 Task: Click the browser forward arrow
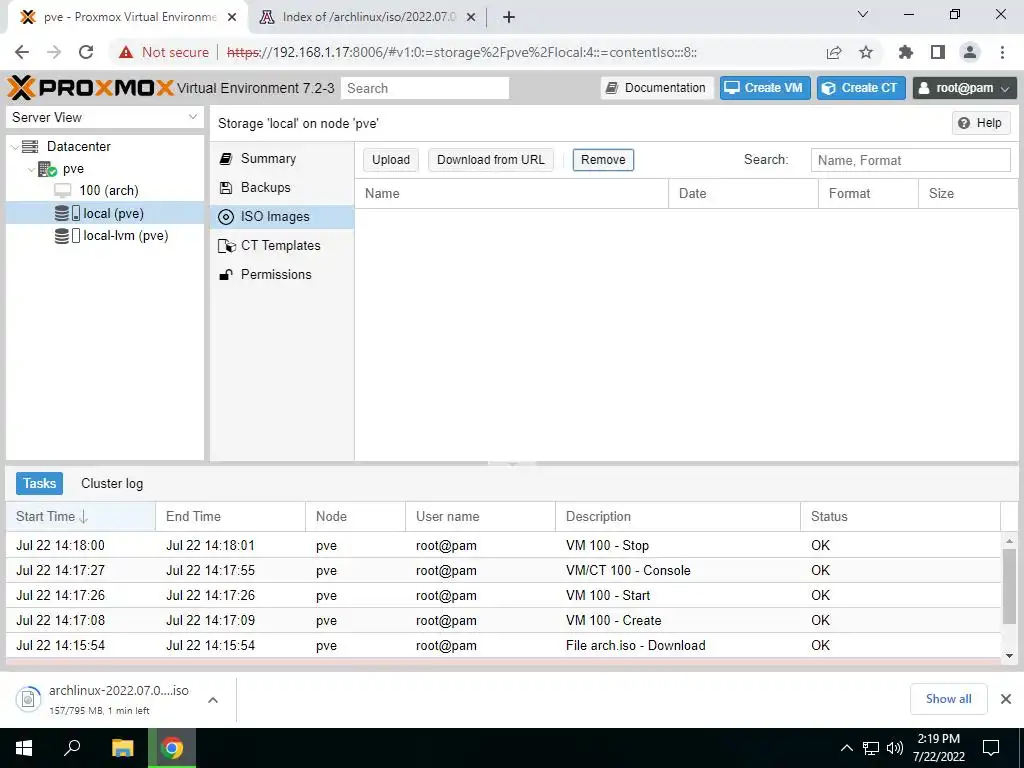54,52
